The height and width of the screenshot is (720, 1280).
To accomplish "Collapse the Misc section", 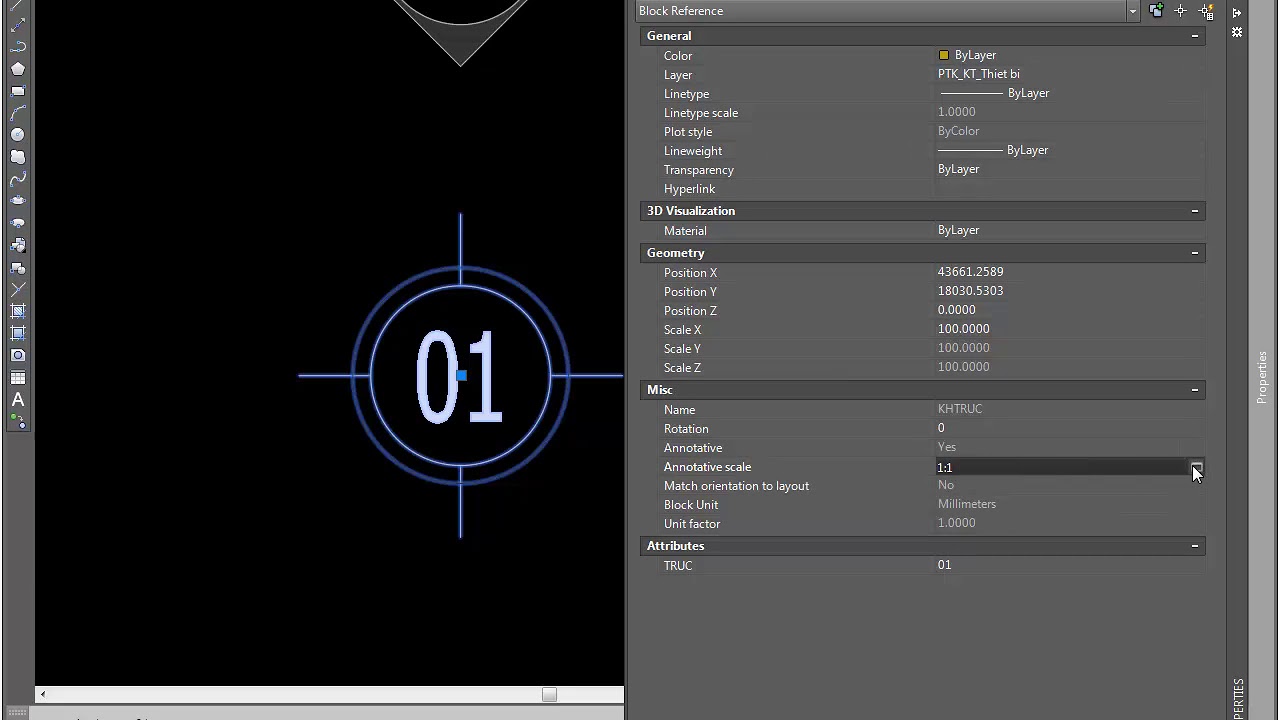I will tap(1195, 390).
